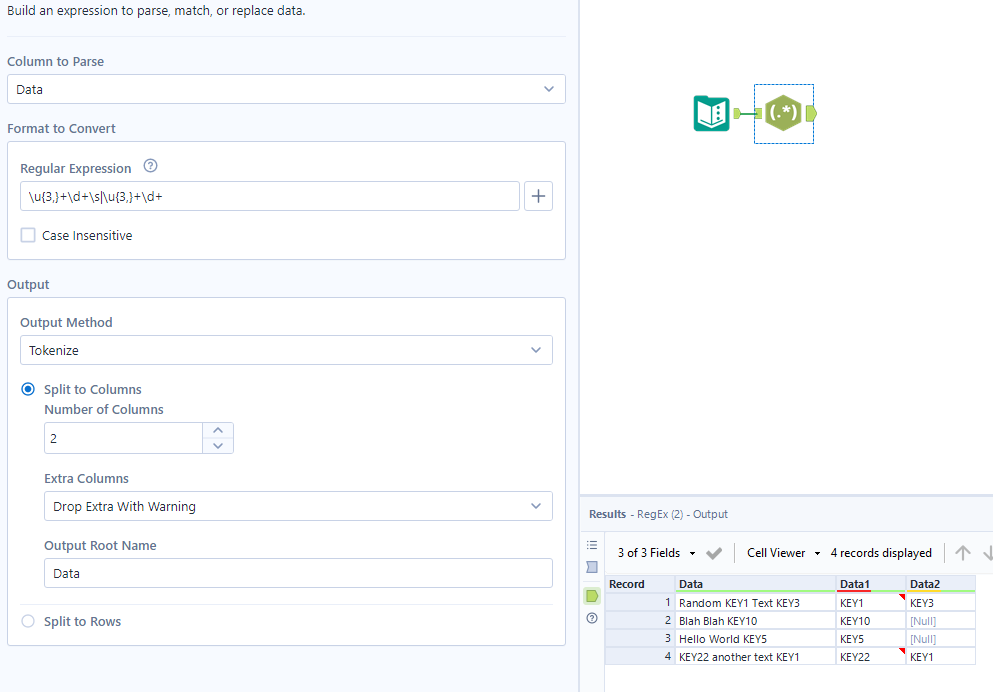
Task: Click the Number of Columns input field
Action: point(123,438)
